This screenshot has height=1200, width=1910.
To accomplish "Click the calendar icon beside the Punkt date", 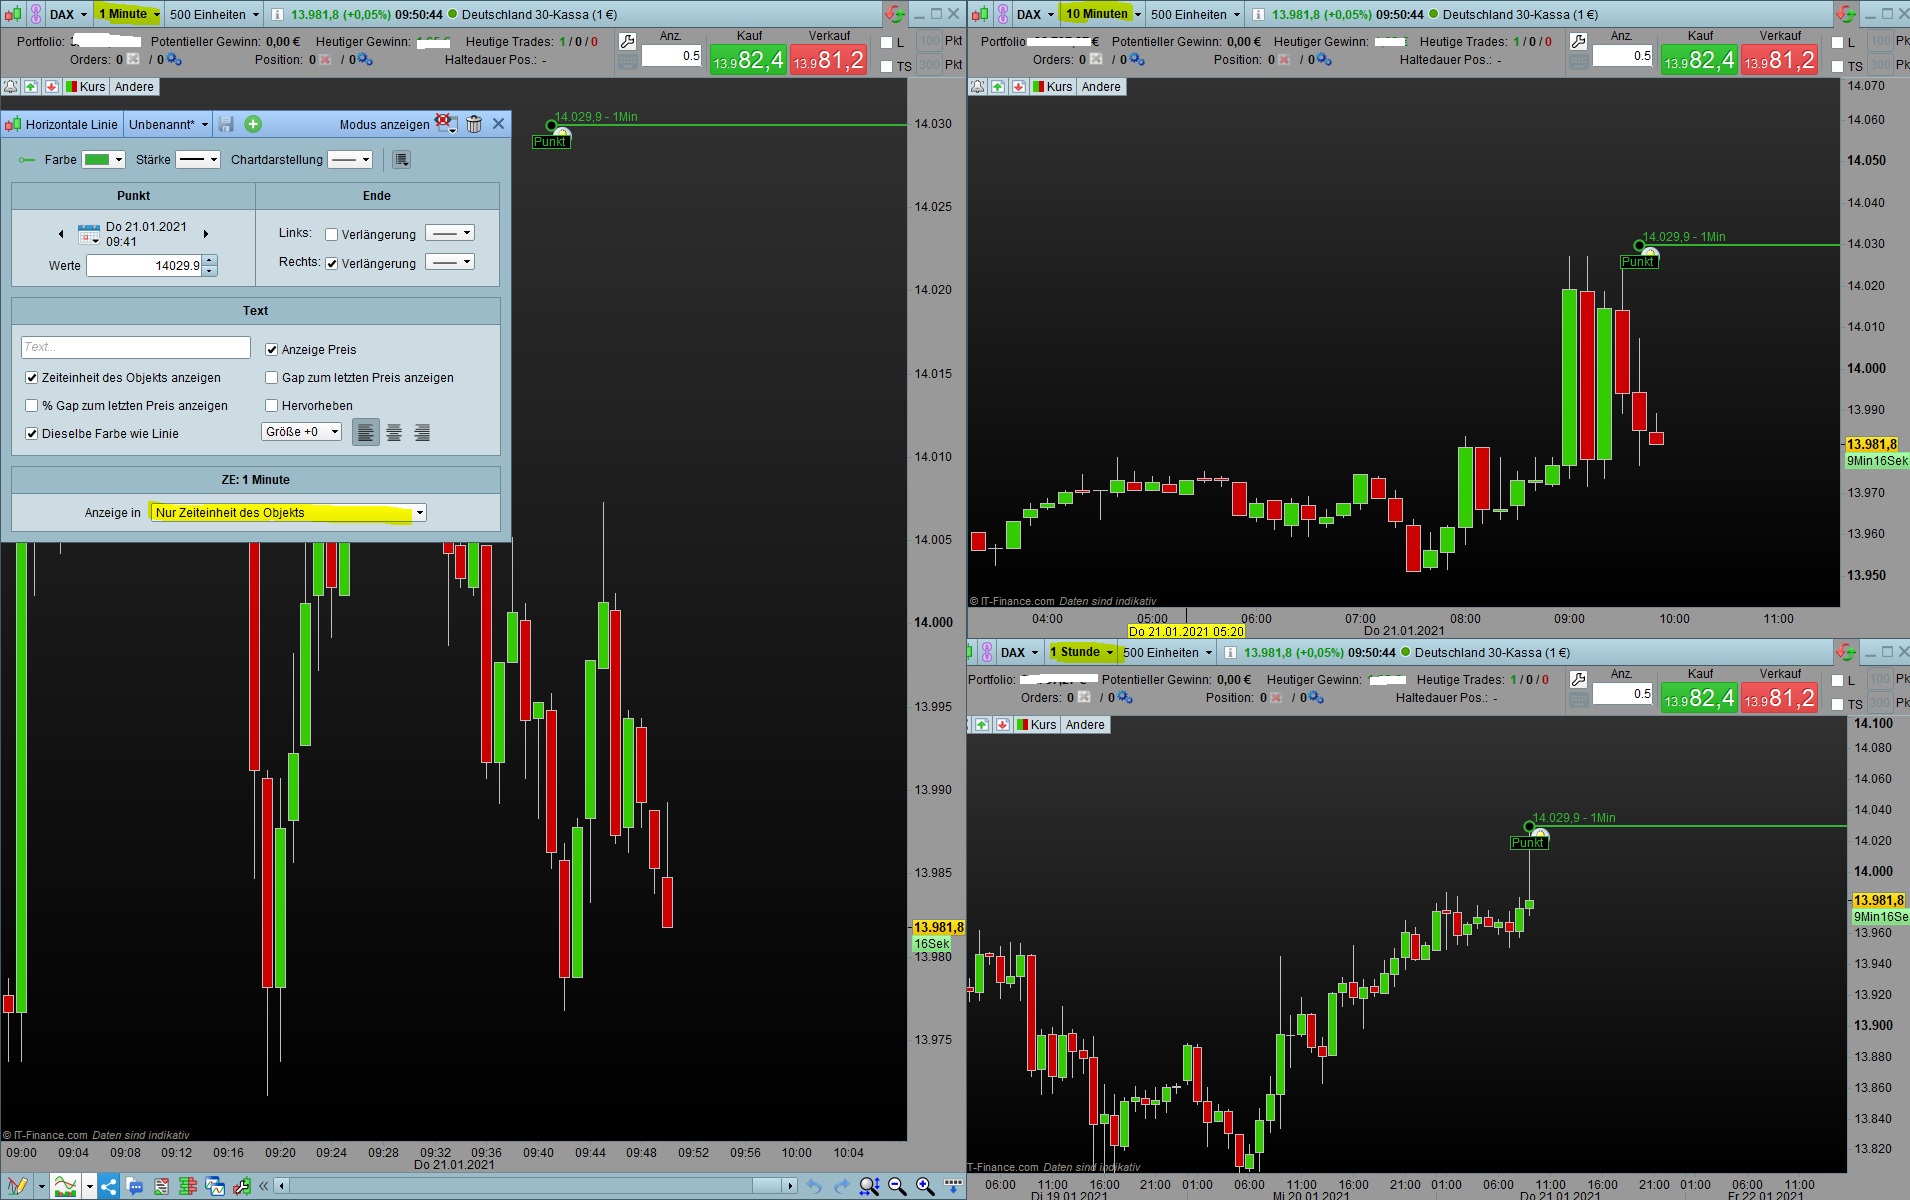I will point(89,234).
